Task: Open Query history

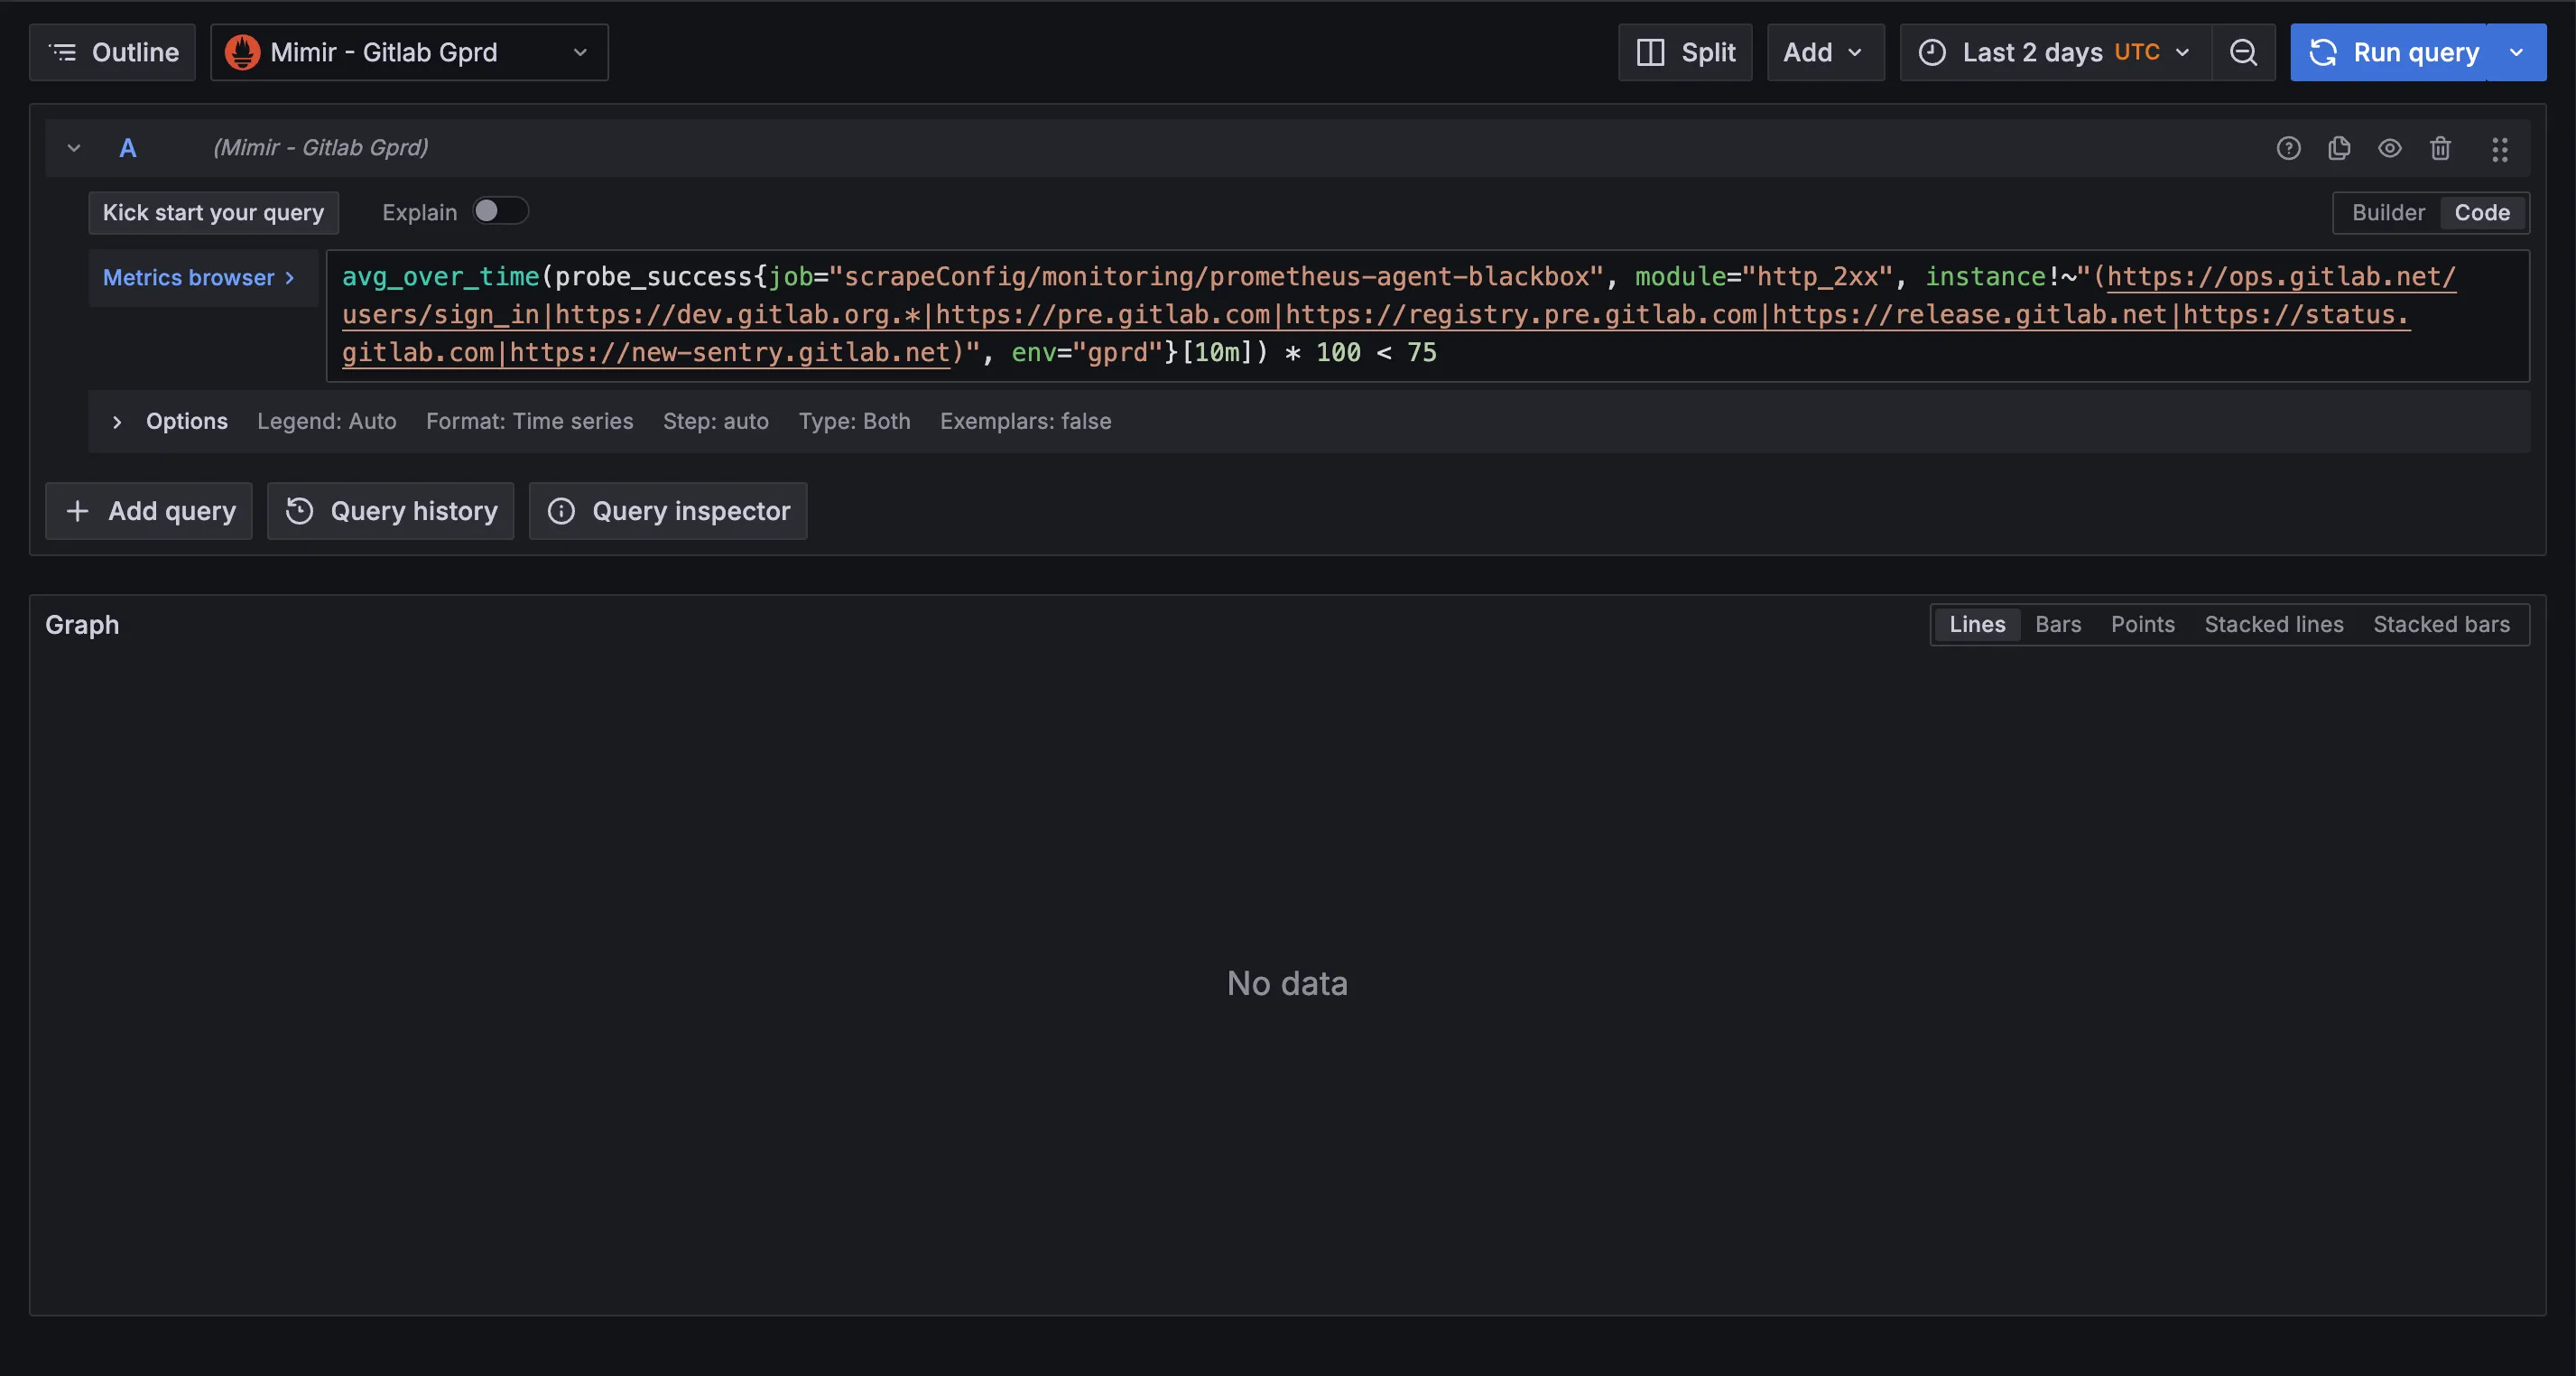Action: click(x=391, y=511)
